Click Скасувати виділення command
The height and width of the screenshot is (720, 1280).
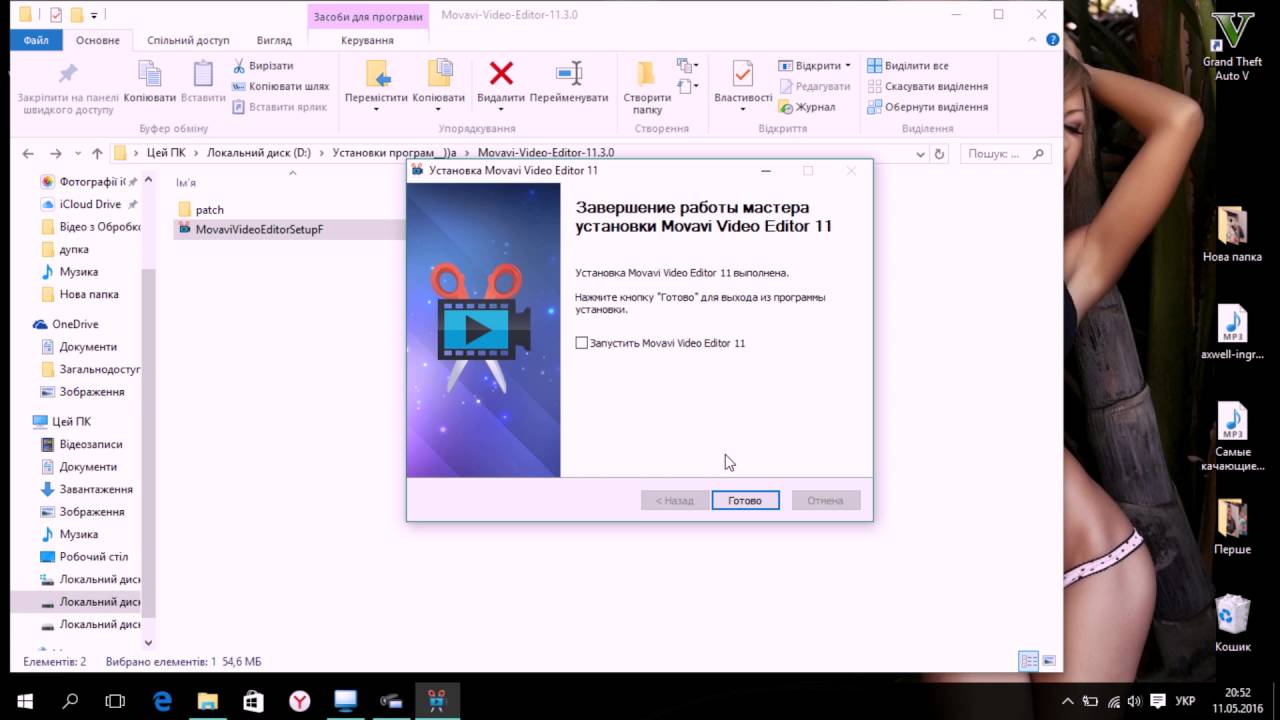click(x=928, y=86)
